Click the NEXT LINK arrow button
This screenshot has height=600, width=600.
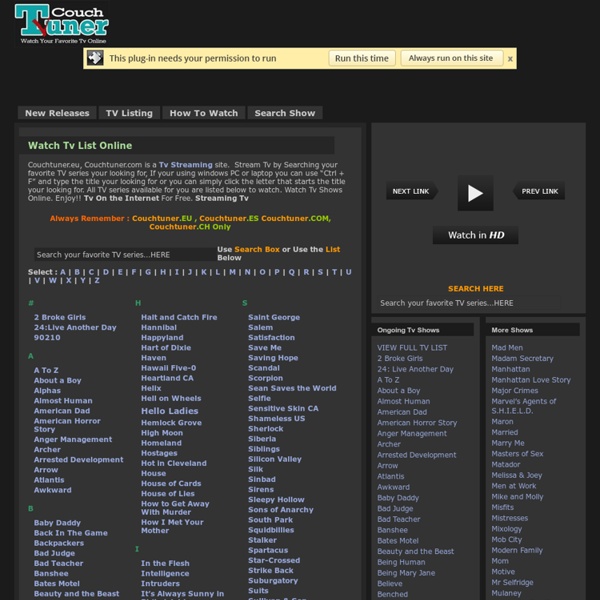tap(412, 191)
